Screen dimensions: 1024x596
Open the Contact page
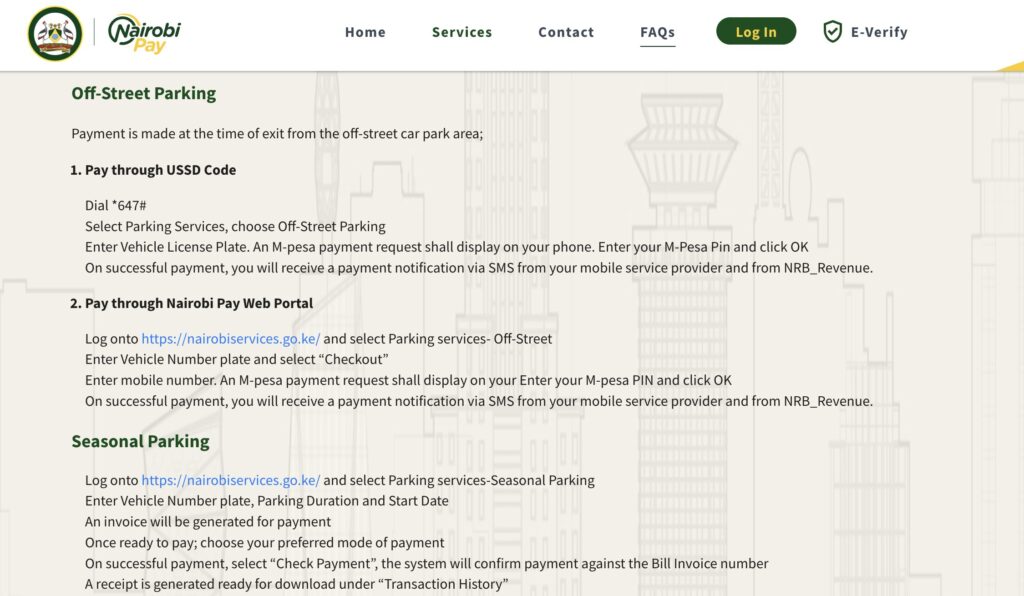tap(566, 32)
